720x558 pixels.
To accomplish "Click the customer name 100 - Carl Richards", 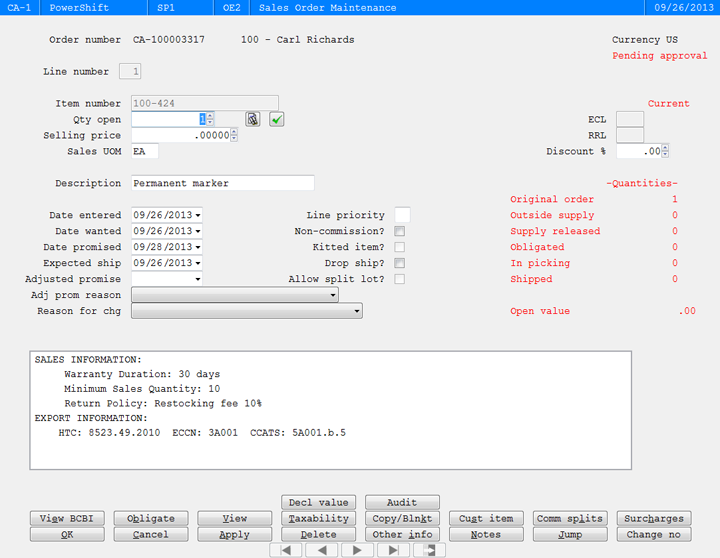I will [x=298, y=40].
